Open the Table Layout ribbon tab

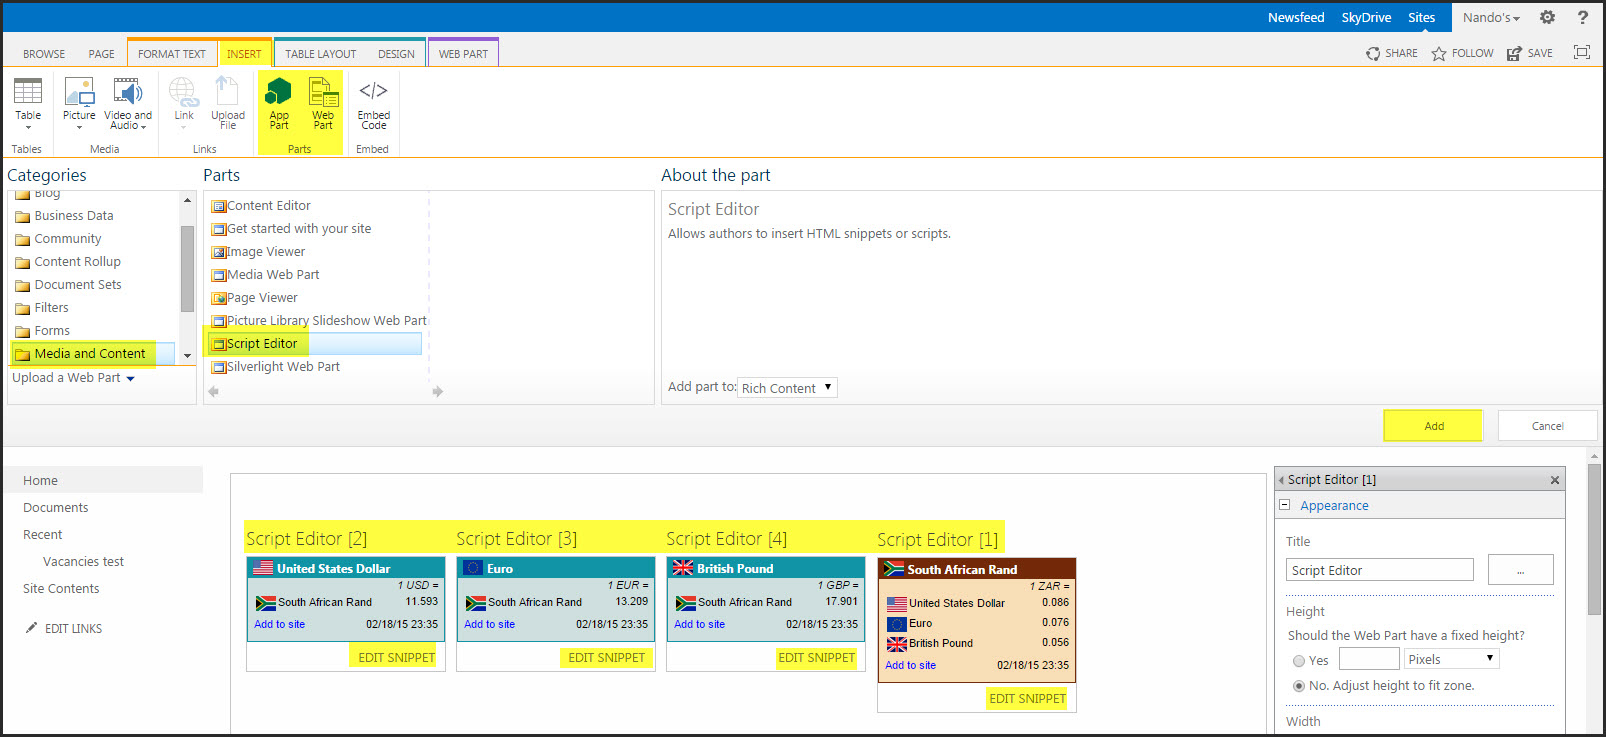click(320, 54)
